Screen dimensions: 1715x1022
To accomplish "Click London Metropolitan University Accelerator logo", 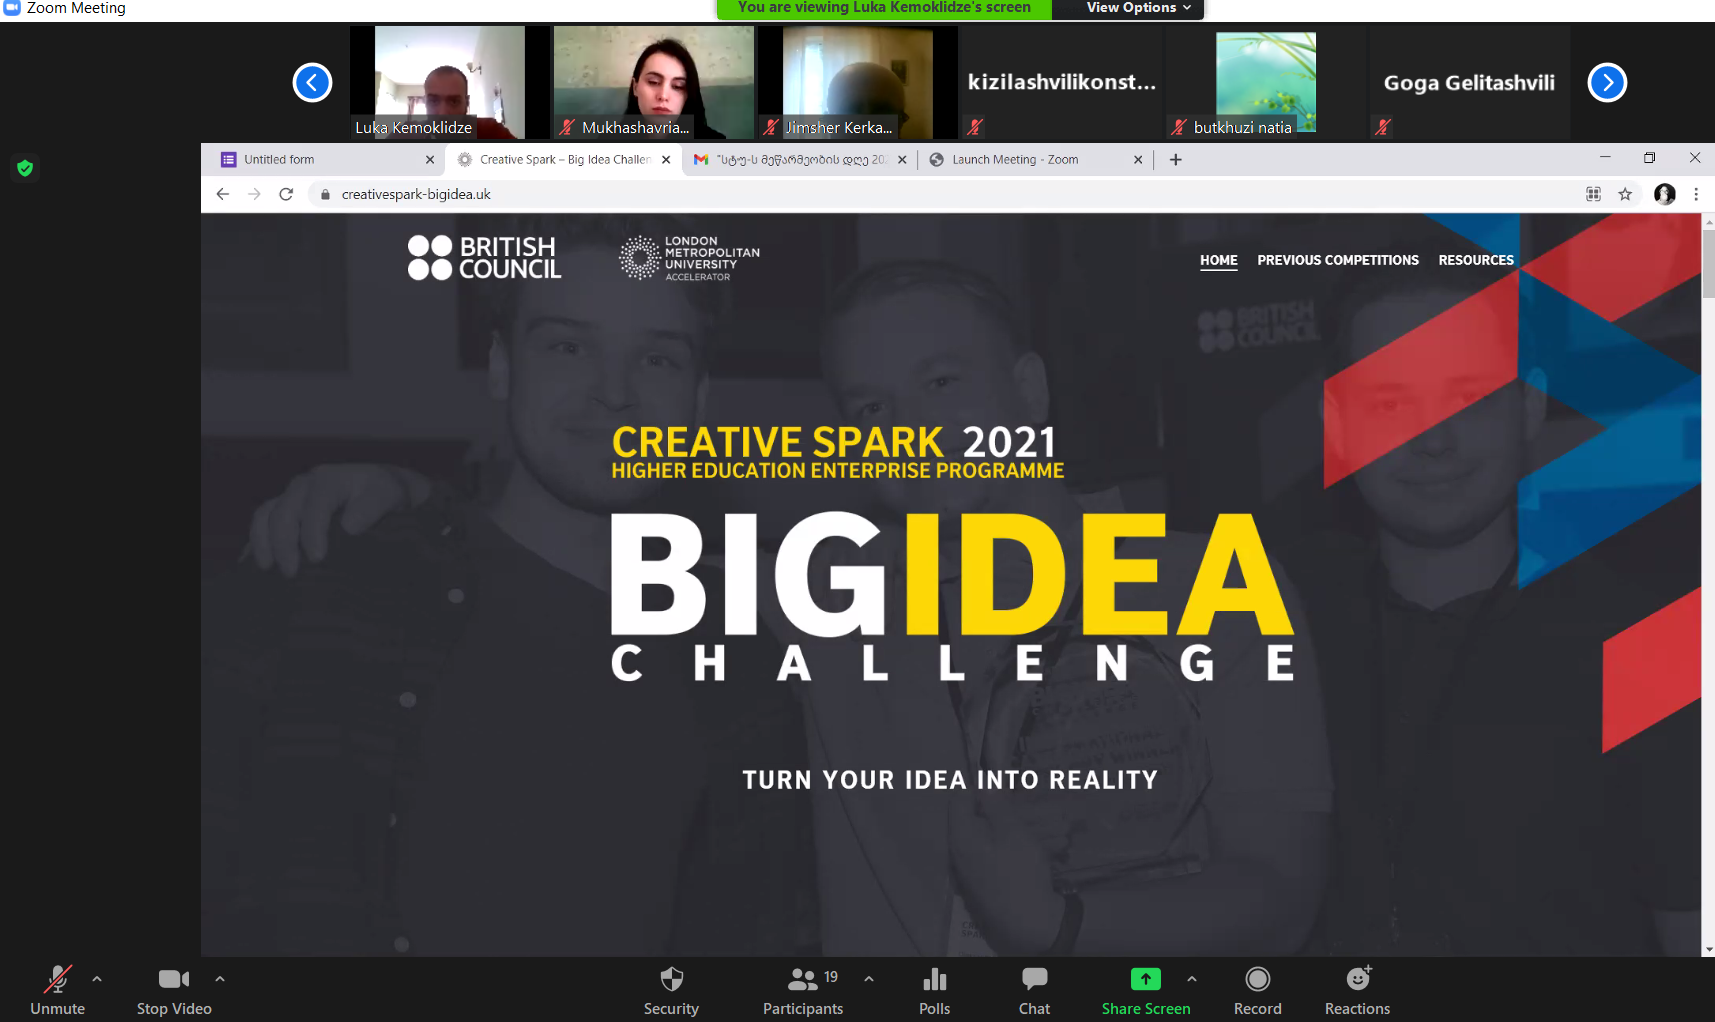I will coord(689,258).
